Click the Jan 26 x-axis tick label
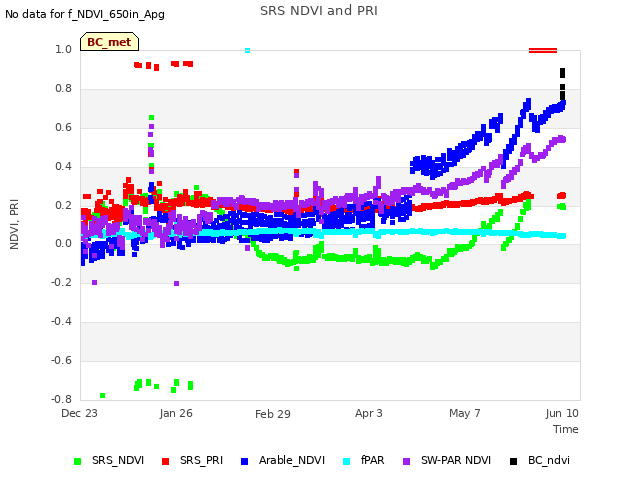Image resolution: width=640 pixels, height=480 pixels. pyautogui.click(x=176, y=413)
